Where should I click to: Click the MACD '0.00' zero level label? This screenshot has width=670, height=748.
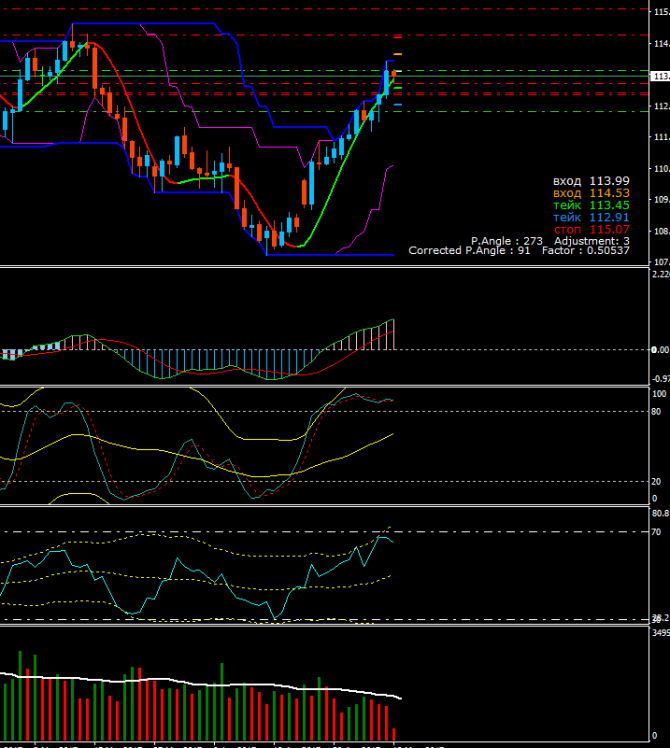660,350
